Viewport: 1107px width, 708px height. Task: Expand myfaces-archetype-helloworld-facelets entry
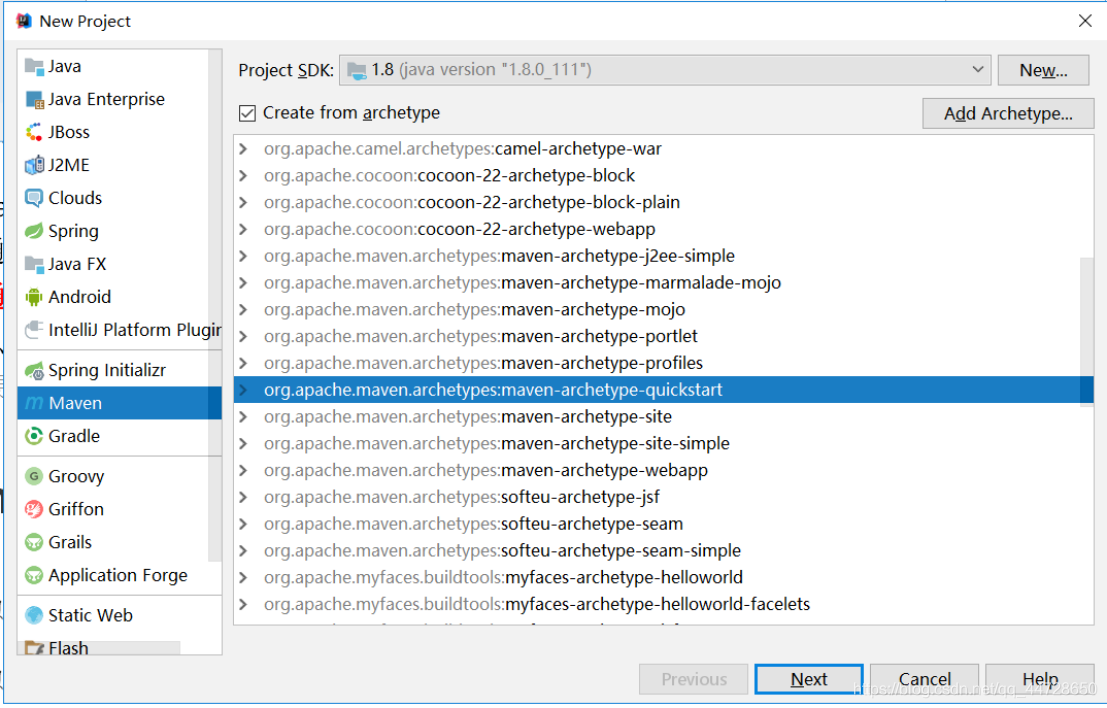[244, 604]
